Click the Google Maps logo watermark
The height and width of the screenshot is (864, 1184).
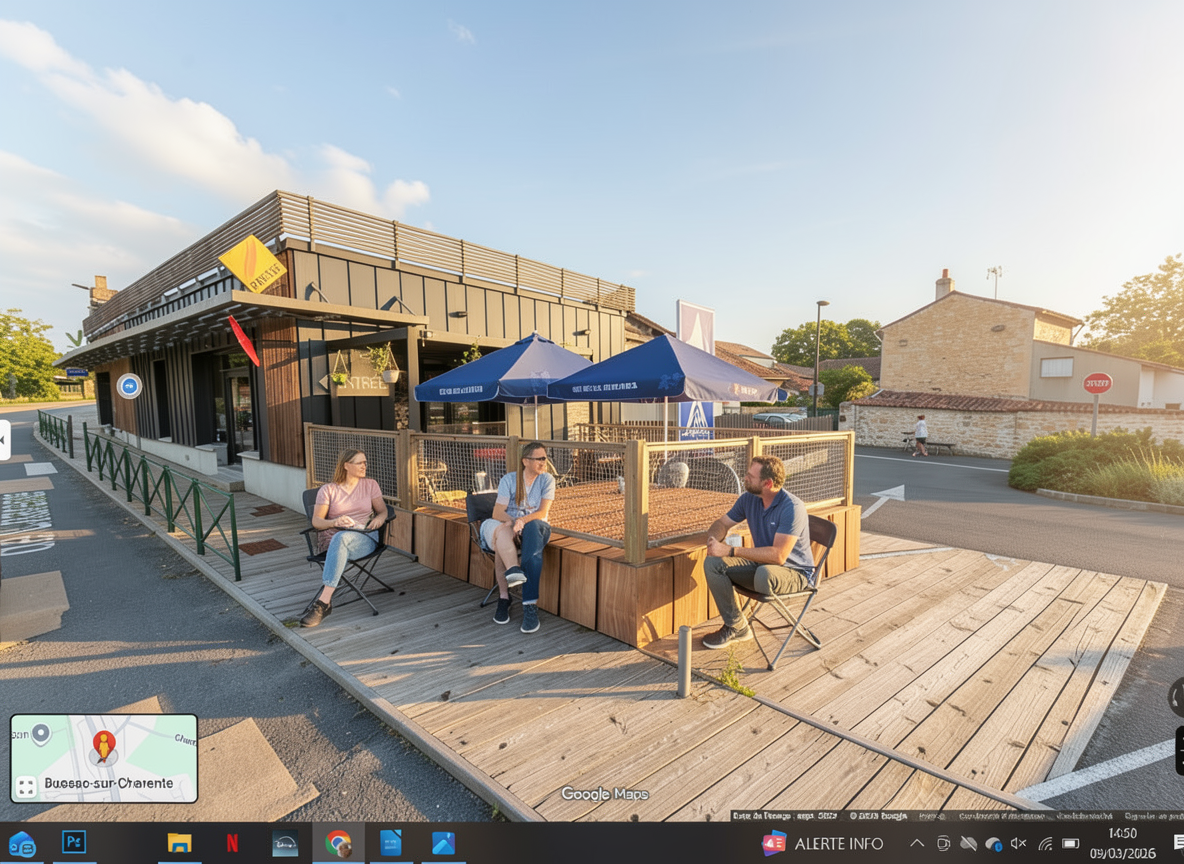click(x=604, y=794)
